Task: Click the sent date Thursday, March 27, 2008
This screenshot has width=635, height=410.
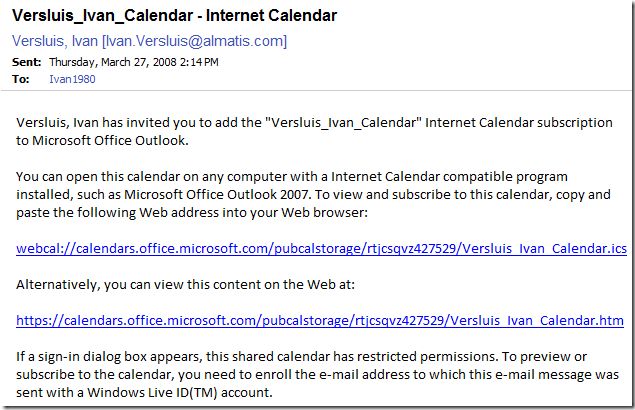Action: tap(113, 62)
